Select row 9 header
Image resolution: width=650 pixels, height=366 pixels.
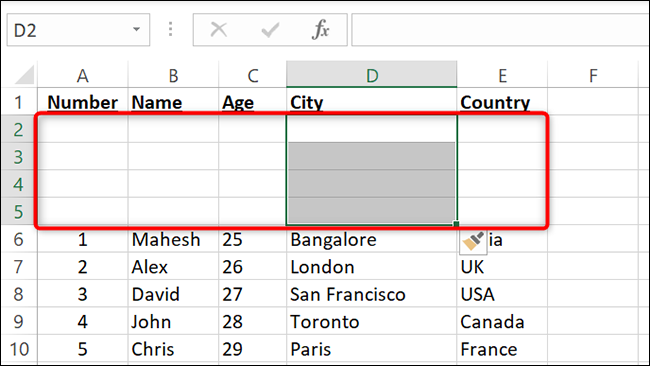tap(19, 321)
